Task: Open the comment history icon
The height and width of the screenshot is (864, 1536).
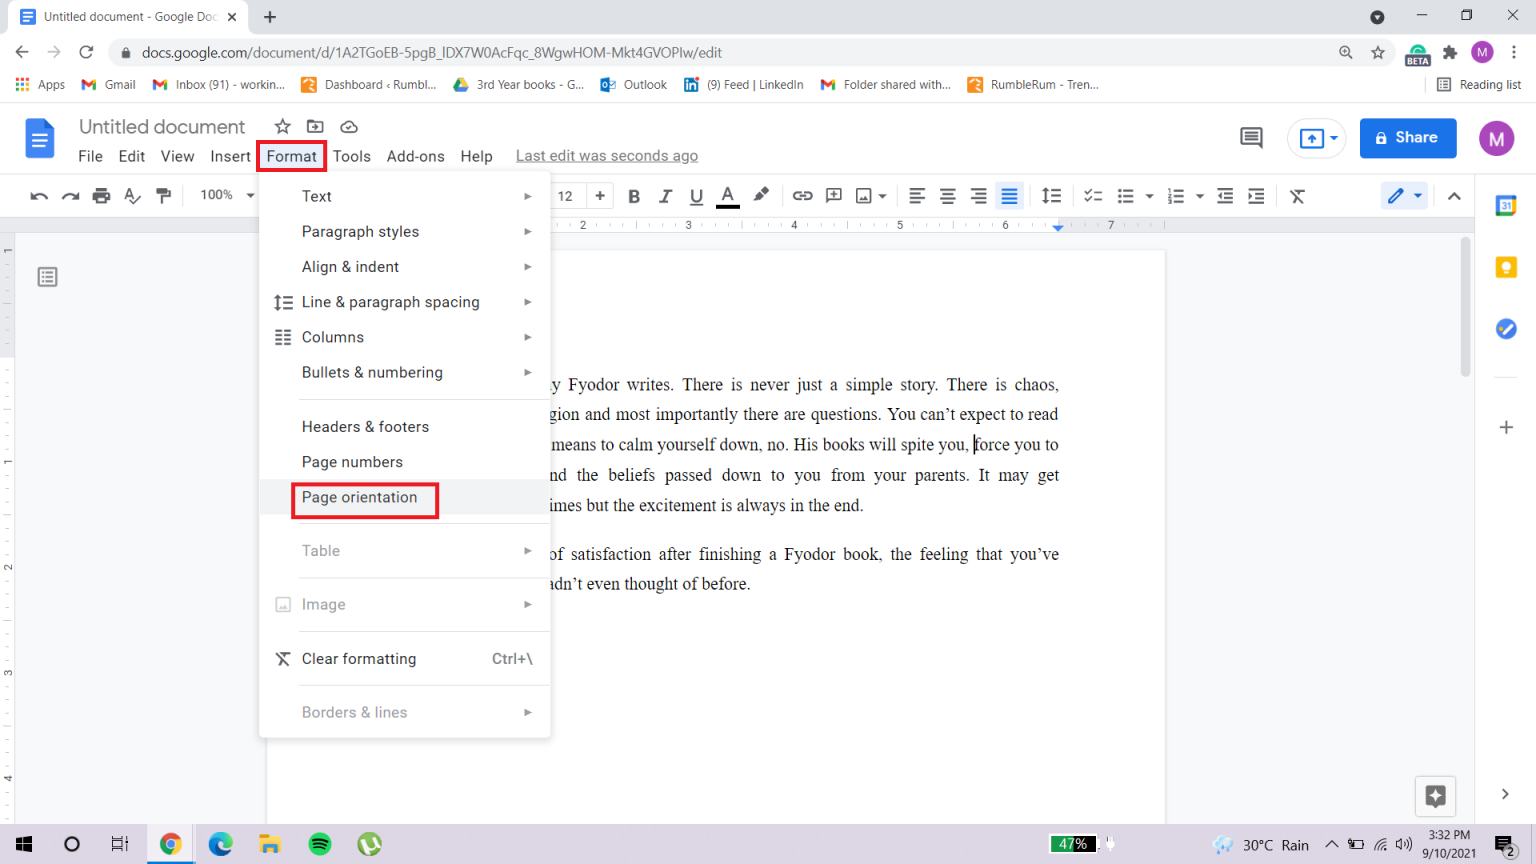Action: (1251, 138)
